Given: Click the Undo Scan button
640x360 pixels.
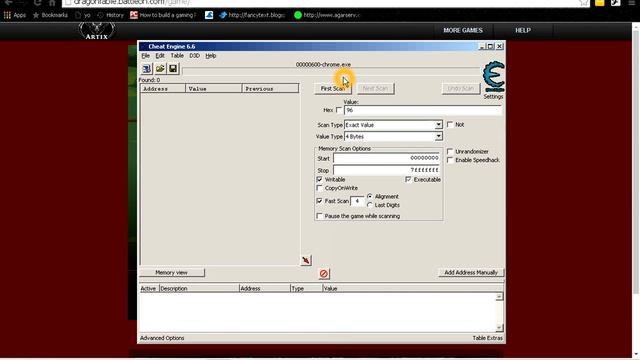Looking at the screenshot, I should 460,89.
